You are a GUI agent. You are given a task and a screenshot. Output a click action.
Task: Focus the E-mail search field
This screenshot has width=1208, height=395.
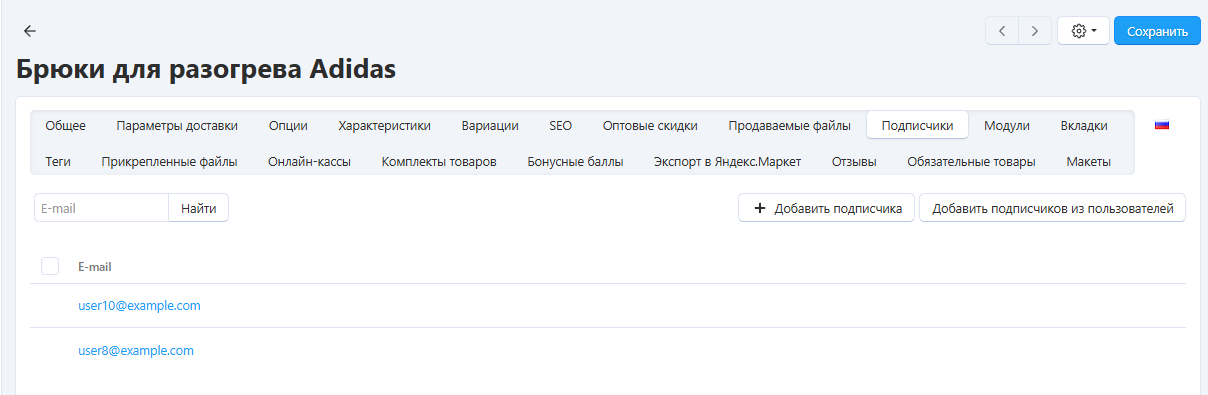(101, 208)
